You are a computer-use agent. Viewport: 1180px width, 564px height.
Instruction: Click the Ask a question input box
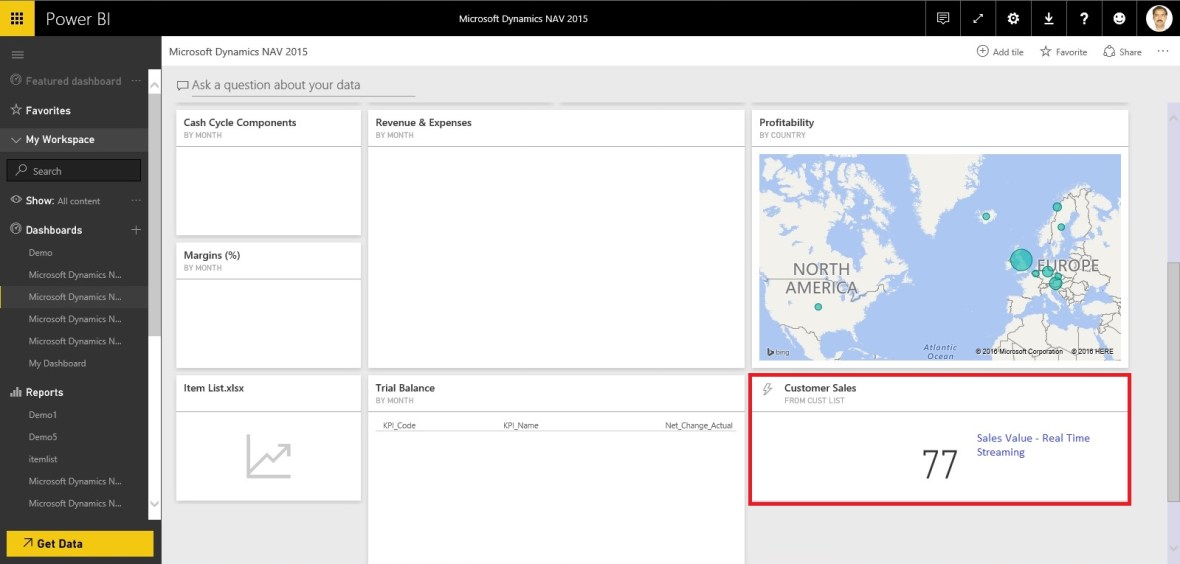pyautogui.click(x=295, y=86)
